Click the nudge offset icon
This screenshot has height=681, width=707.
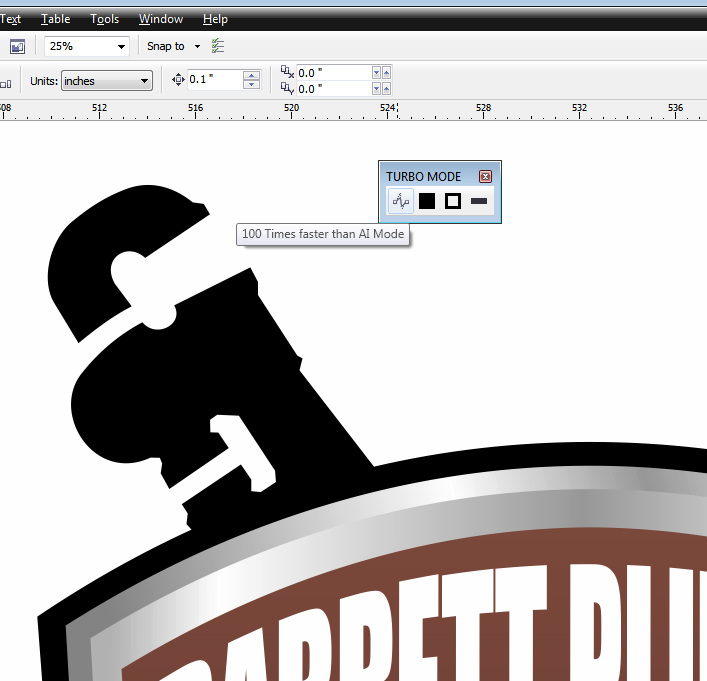[178, 80]
